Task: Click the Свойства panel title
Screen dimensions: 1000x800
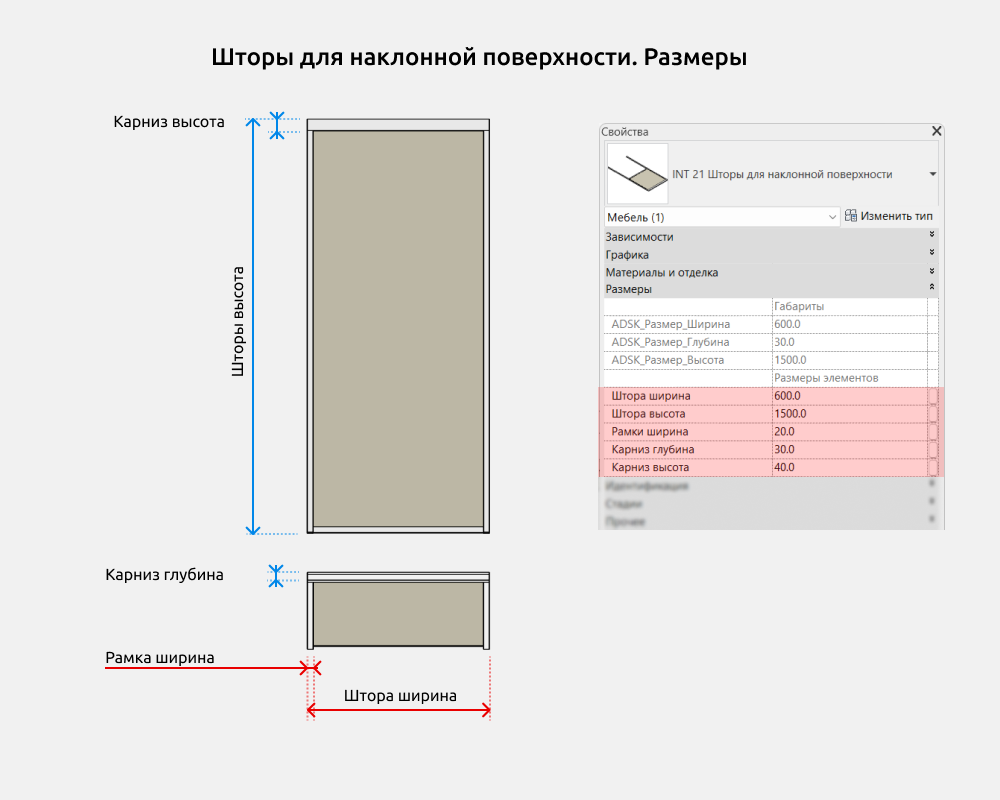Action: click(624, 131)
